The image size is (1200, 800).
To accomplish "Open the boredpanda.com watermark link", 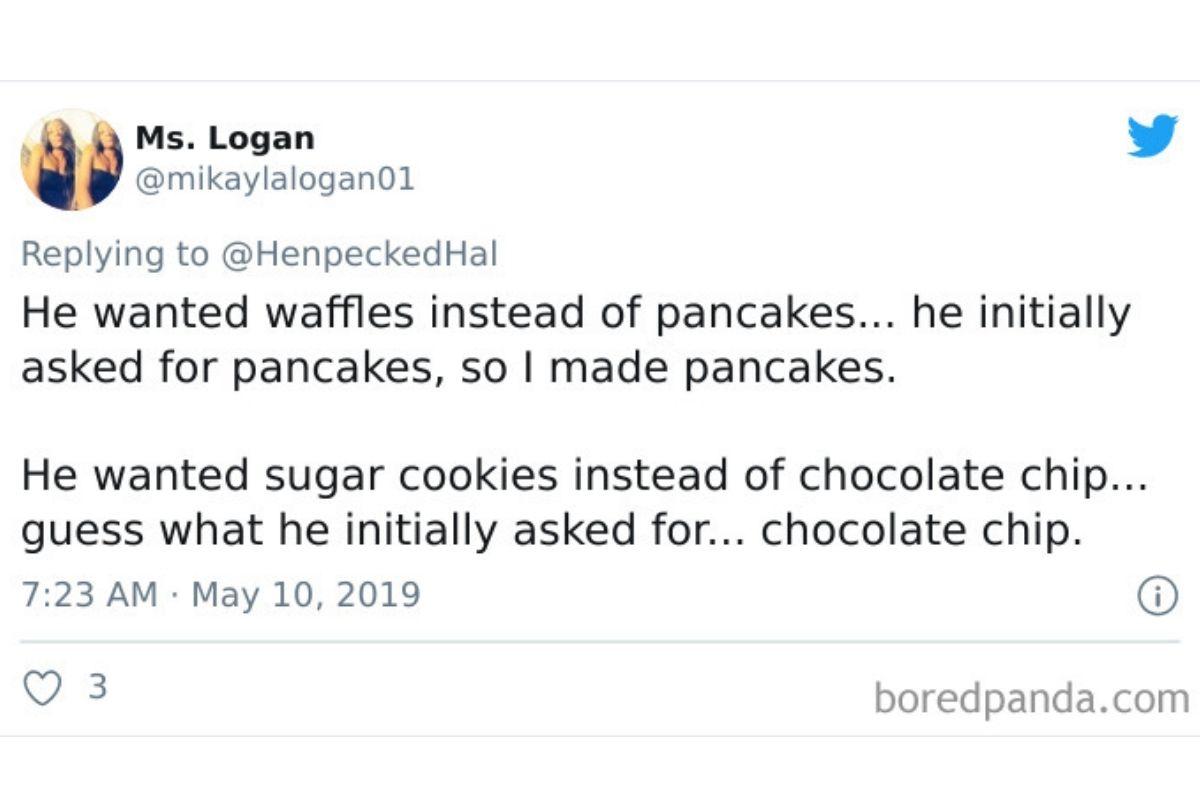I will (1031, 698).
